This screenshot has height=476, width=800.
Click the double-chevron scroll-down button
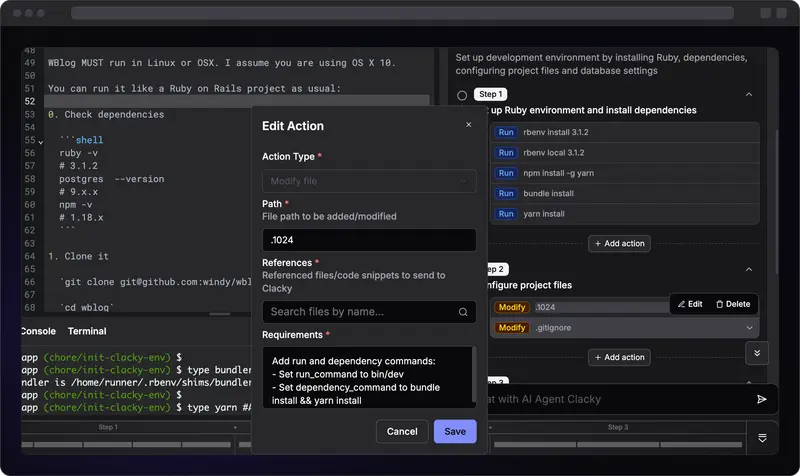(x=757, y=353)
